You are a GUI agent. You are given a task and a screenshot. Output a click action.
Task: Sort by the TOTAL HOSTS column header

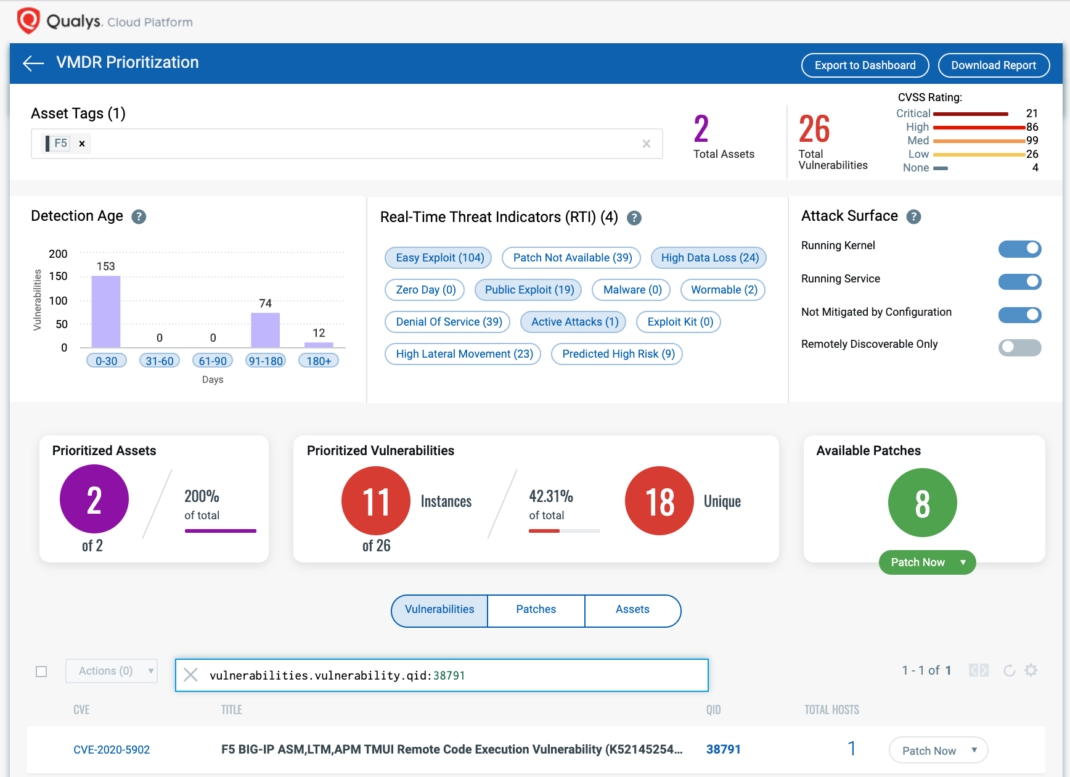(832, 710)
